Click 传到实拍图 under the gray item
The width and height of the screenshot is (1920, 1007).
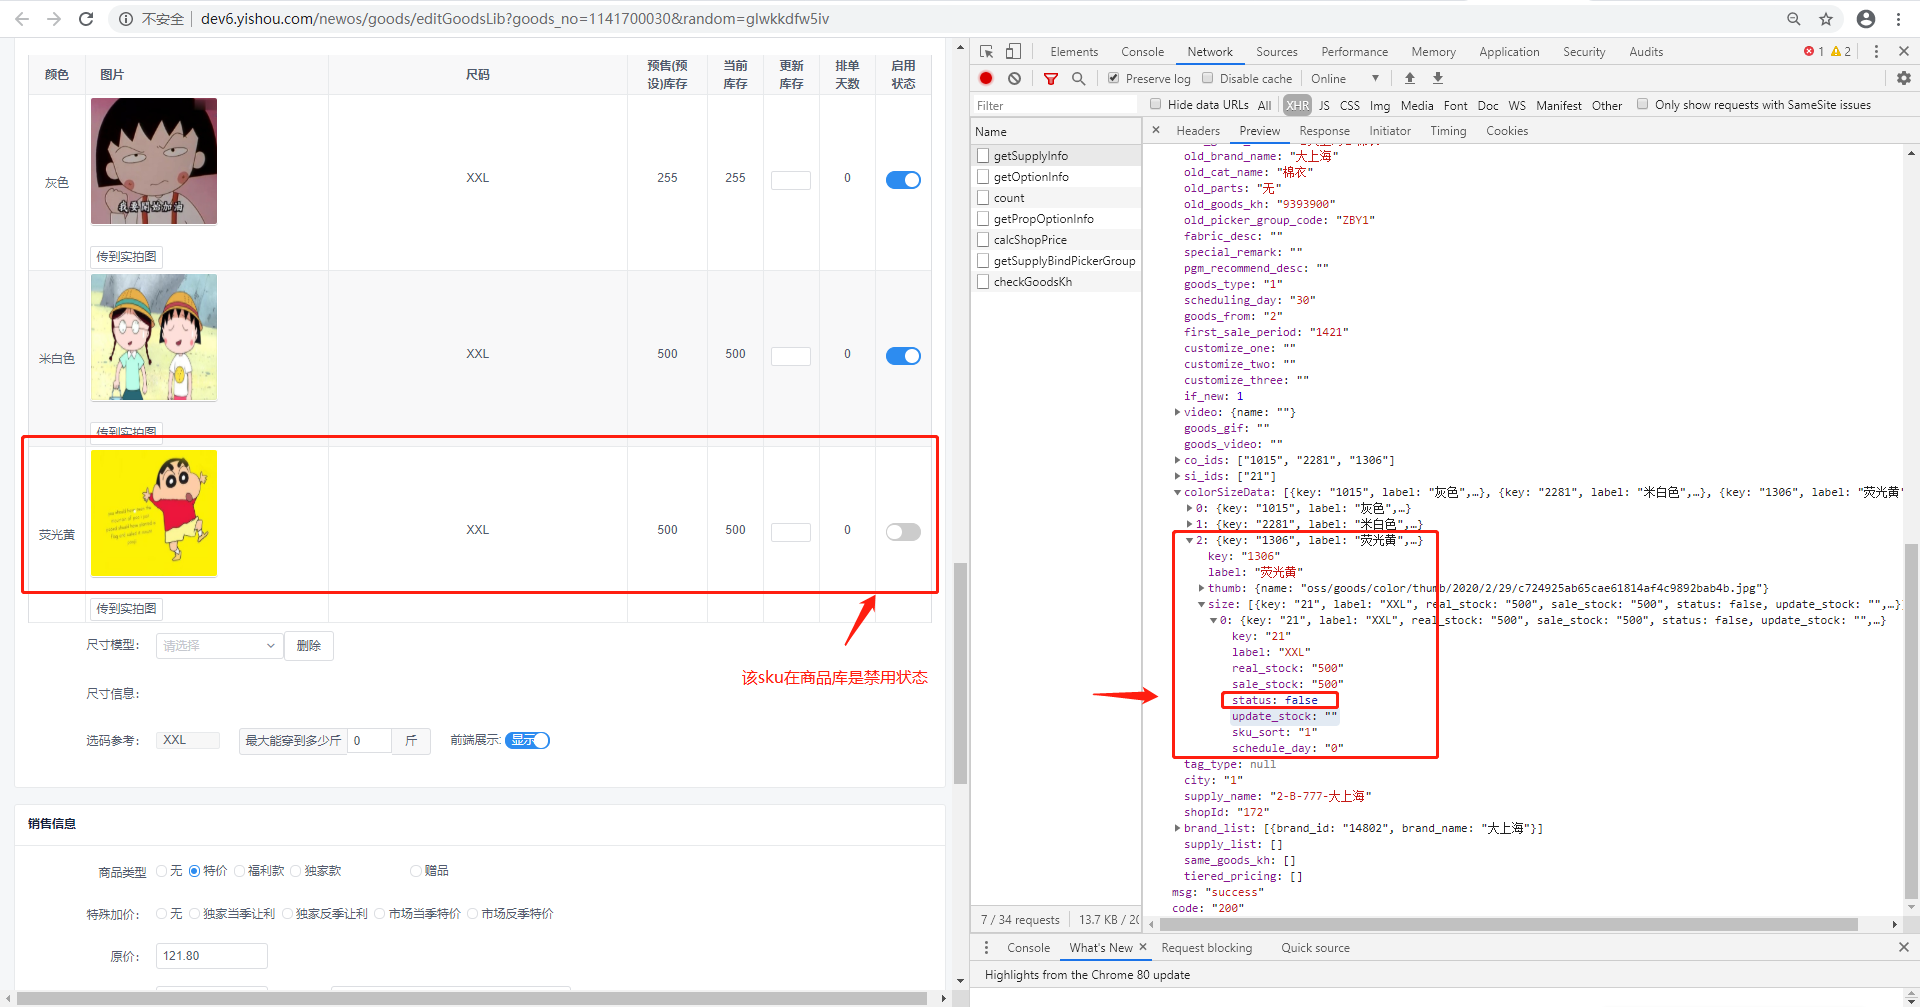(126, 257)
